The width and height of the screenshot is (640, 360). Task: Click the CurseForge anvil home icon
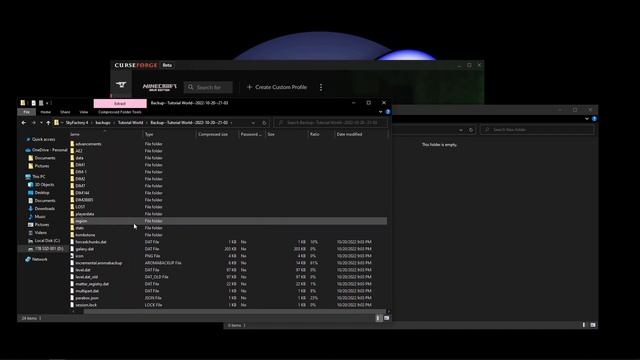tap(121, 85)
